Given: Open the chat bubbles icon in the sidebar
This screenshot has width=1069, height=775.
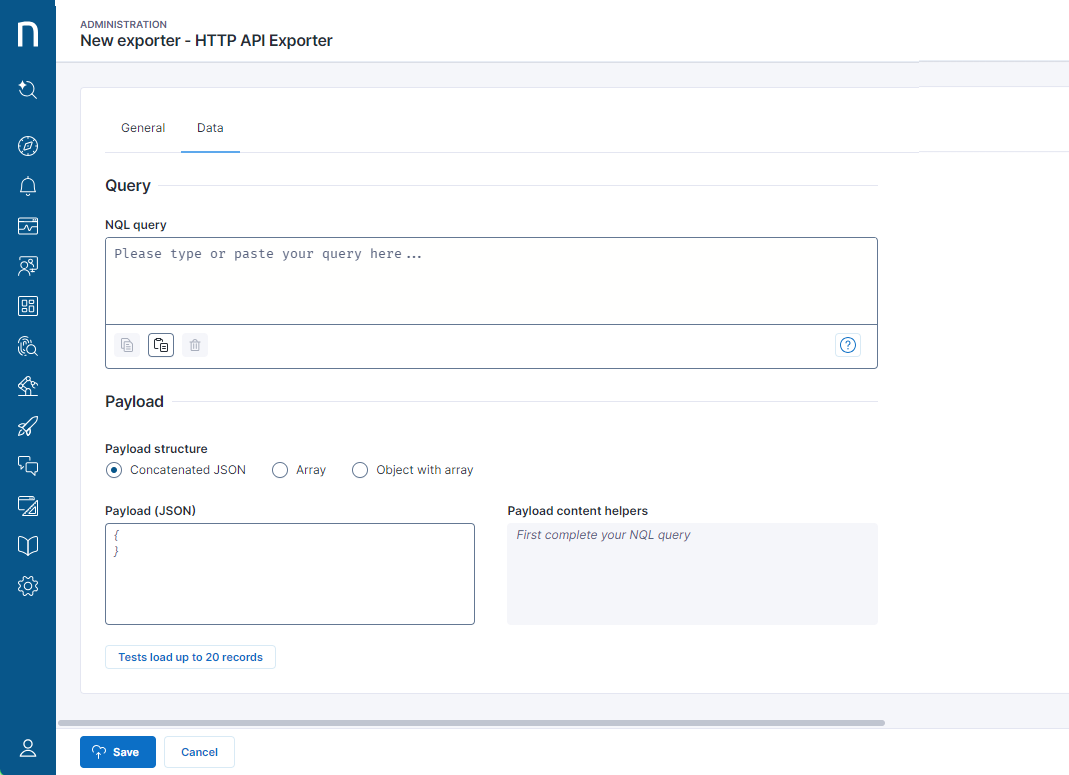Looking at the screenshot, I should 28,466.
